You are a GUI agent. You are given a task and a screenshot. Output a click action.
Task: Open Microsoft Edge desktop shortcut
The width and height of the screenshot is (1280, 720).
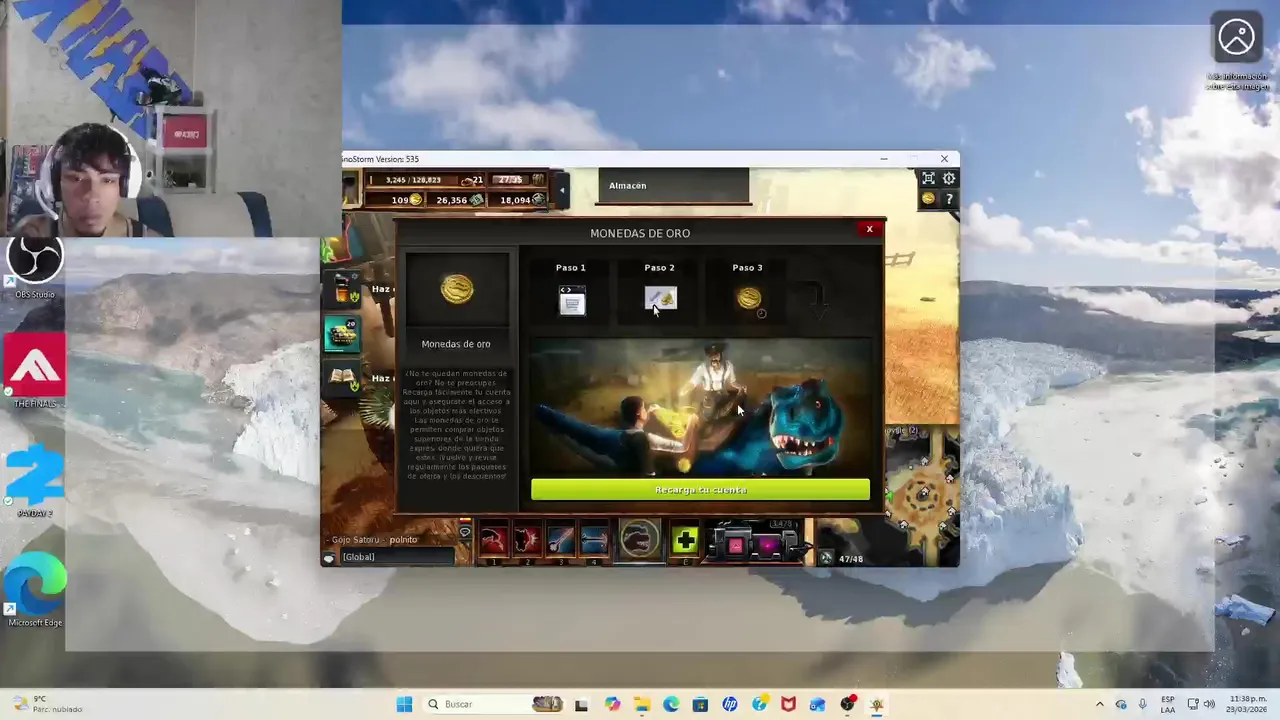click(x=35, y=590)
